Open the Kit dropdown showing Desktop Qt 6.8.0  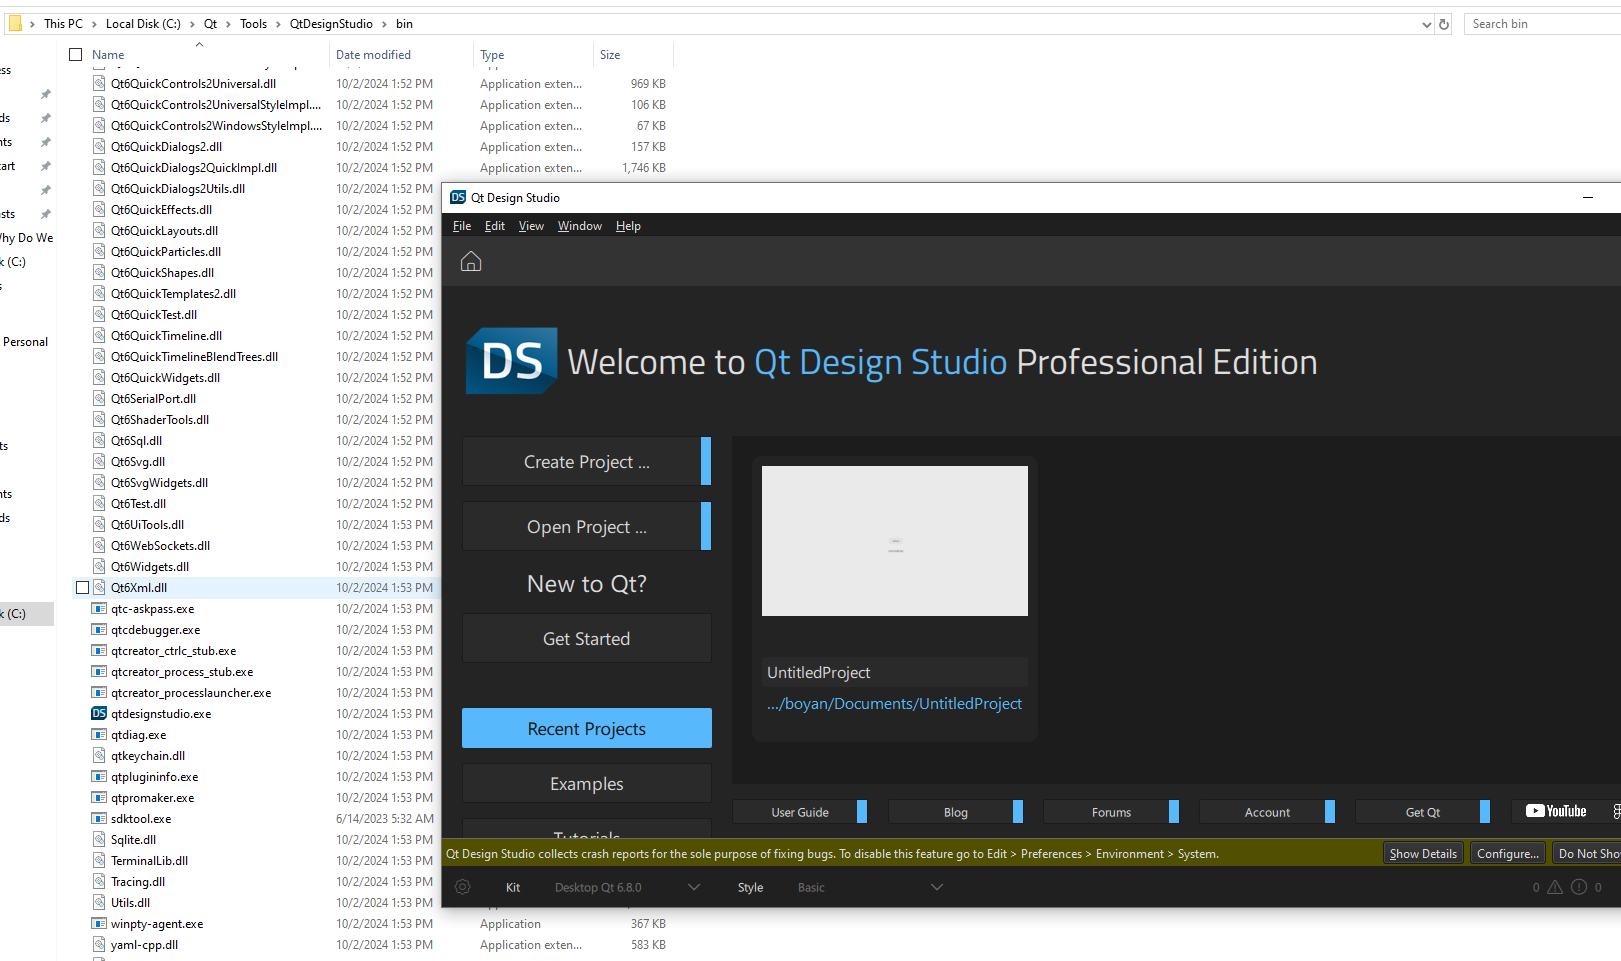(627, 887)
